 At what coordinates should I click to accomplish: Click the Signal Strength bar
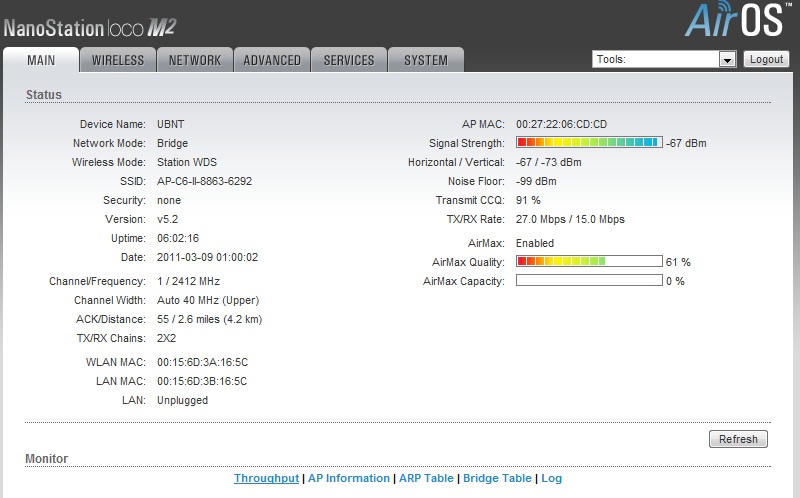(x=589, y=143)
